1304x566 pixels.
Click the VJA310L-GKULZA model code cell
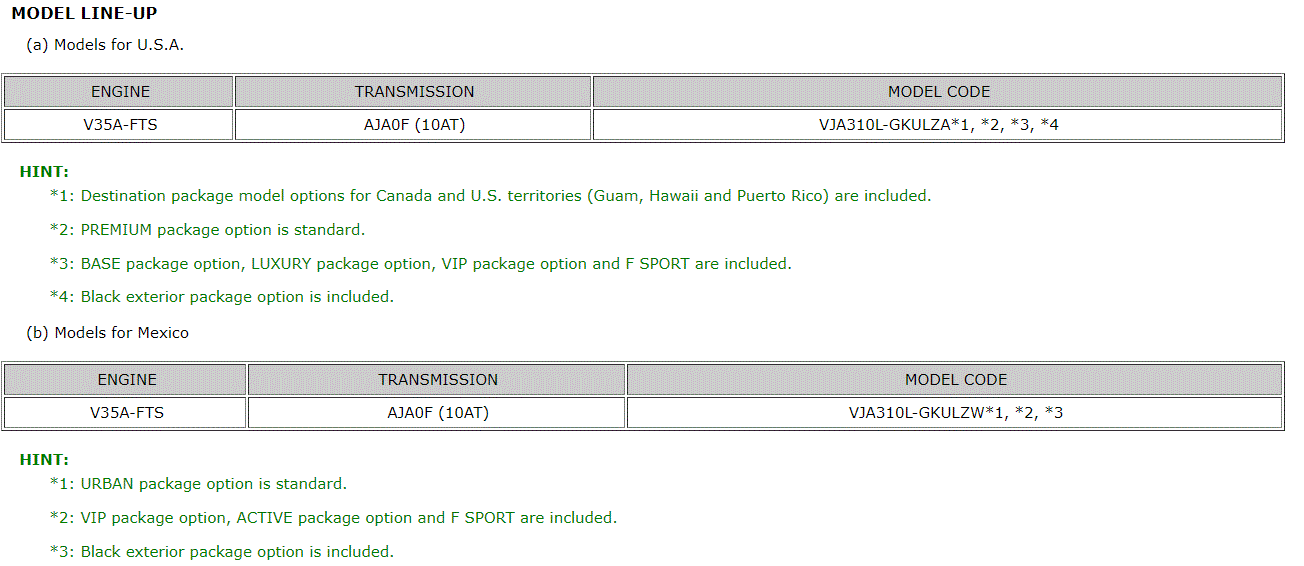coord(938,125)
